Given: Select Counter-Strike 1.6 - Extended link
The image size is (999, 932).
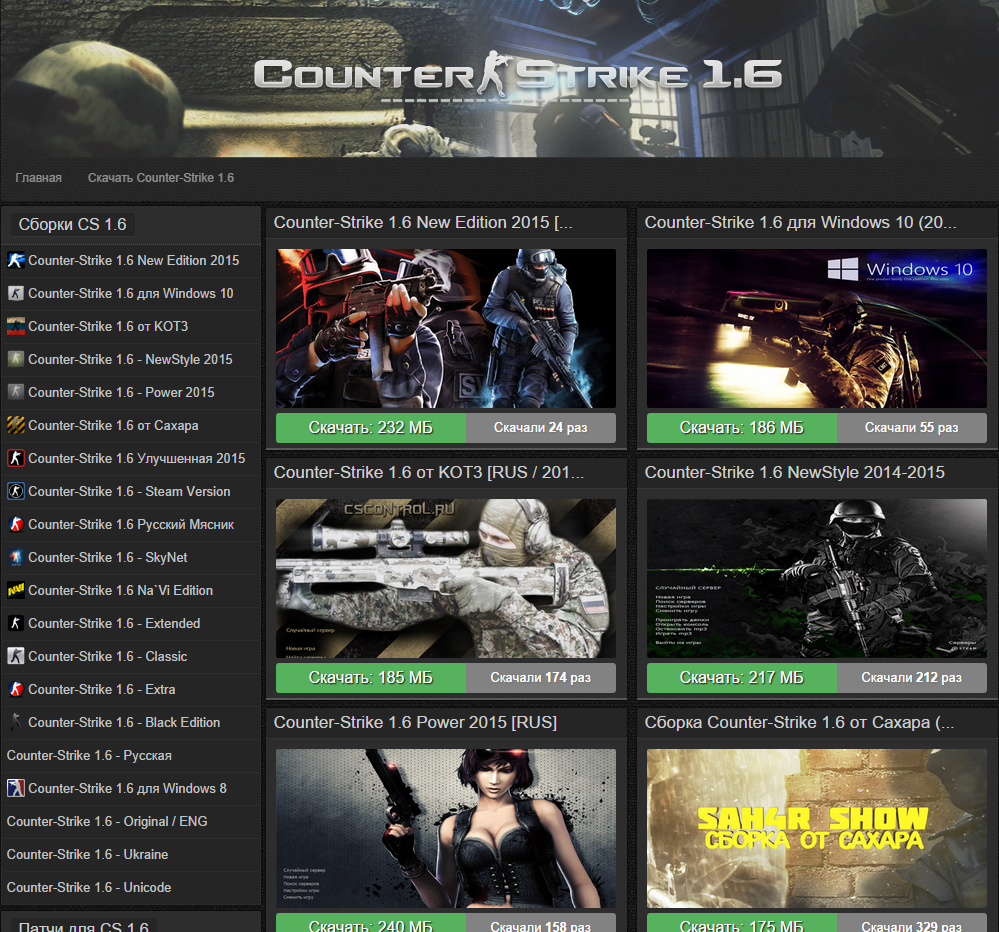Looking at the screenshot, I should coord(114,623).
